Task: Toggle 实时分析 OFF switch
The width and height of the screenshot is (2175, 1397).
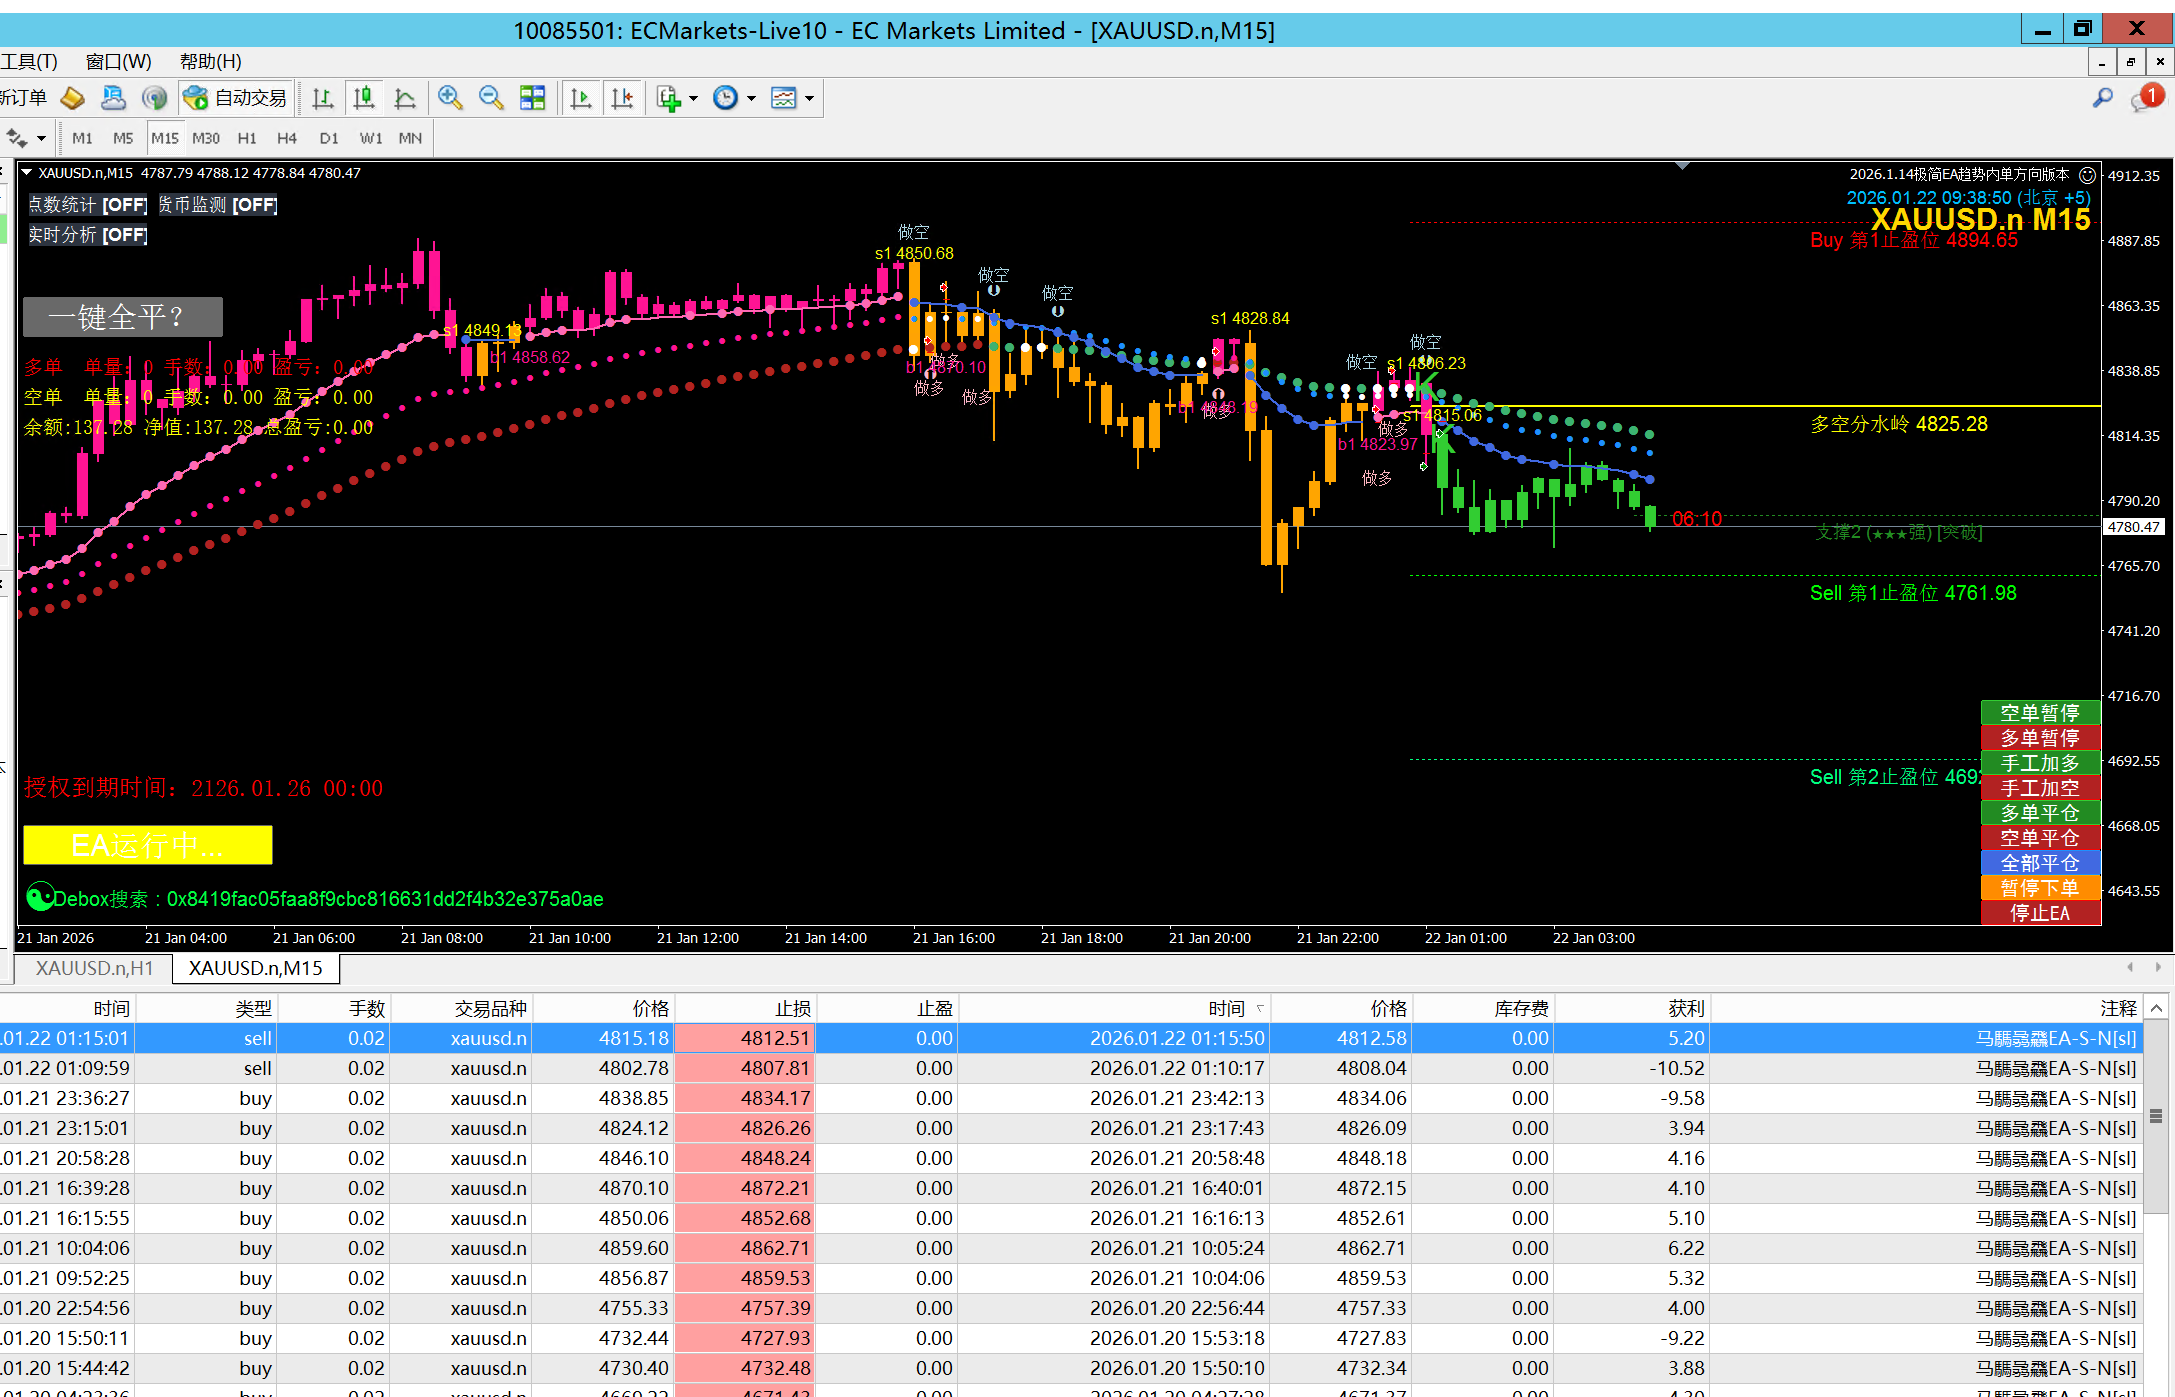Action: [x=124, y=235]
